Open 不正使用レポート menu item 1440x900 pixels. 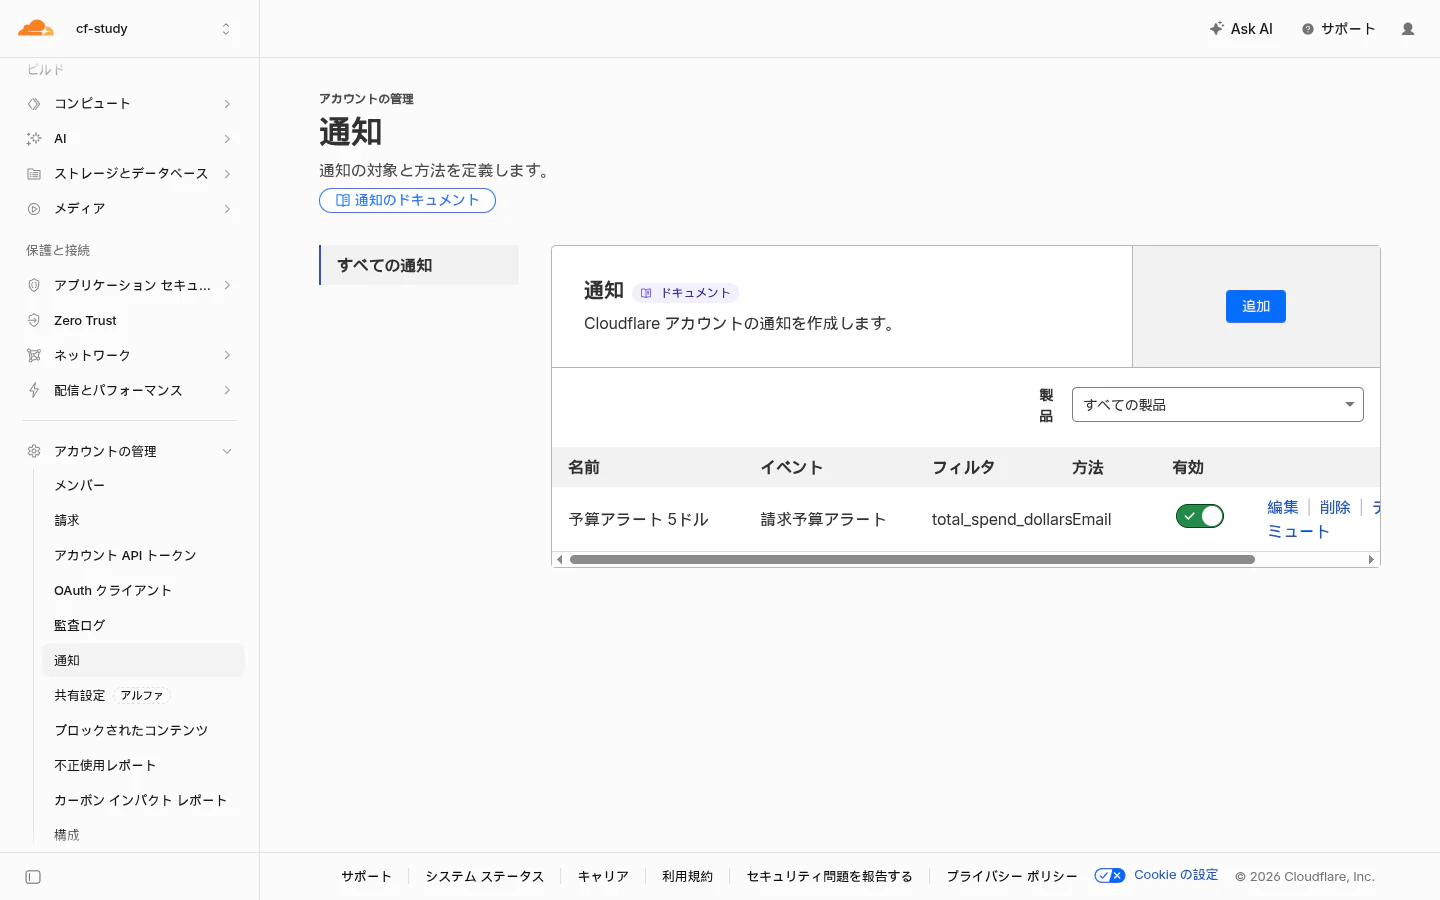(x=143, y=765)
